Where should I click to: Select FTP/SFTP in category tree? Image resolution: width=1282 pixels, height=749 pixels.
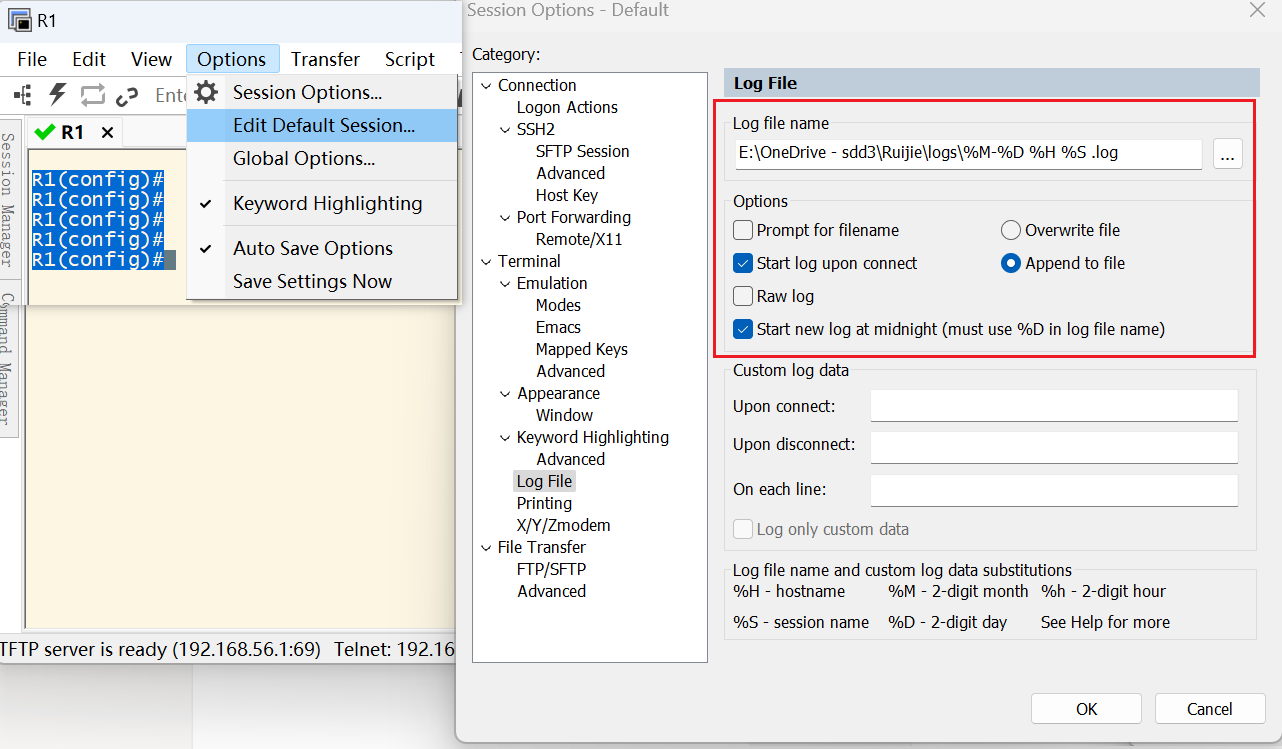(551, 569)
